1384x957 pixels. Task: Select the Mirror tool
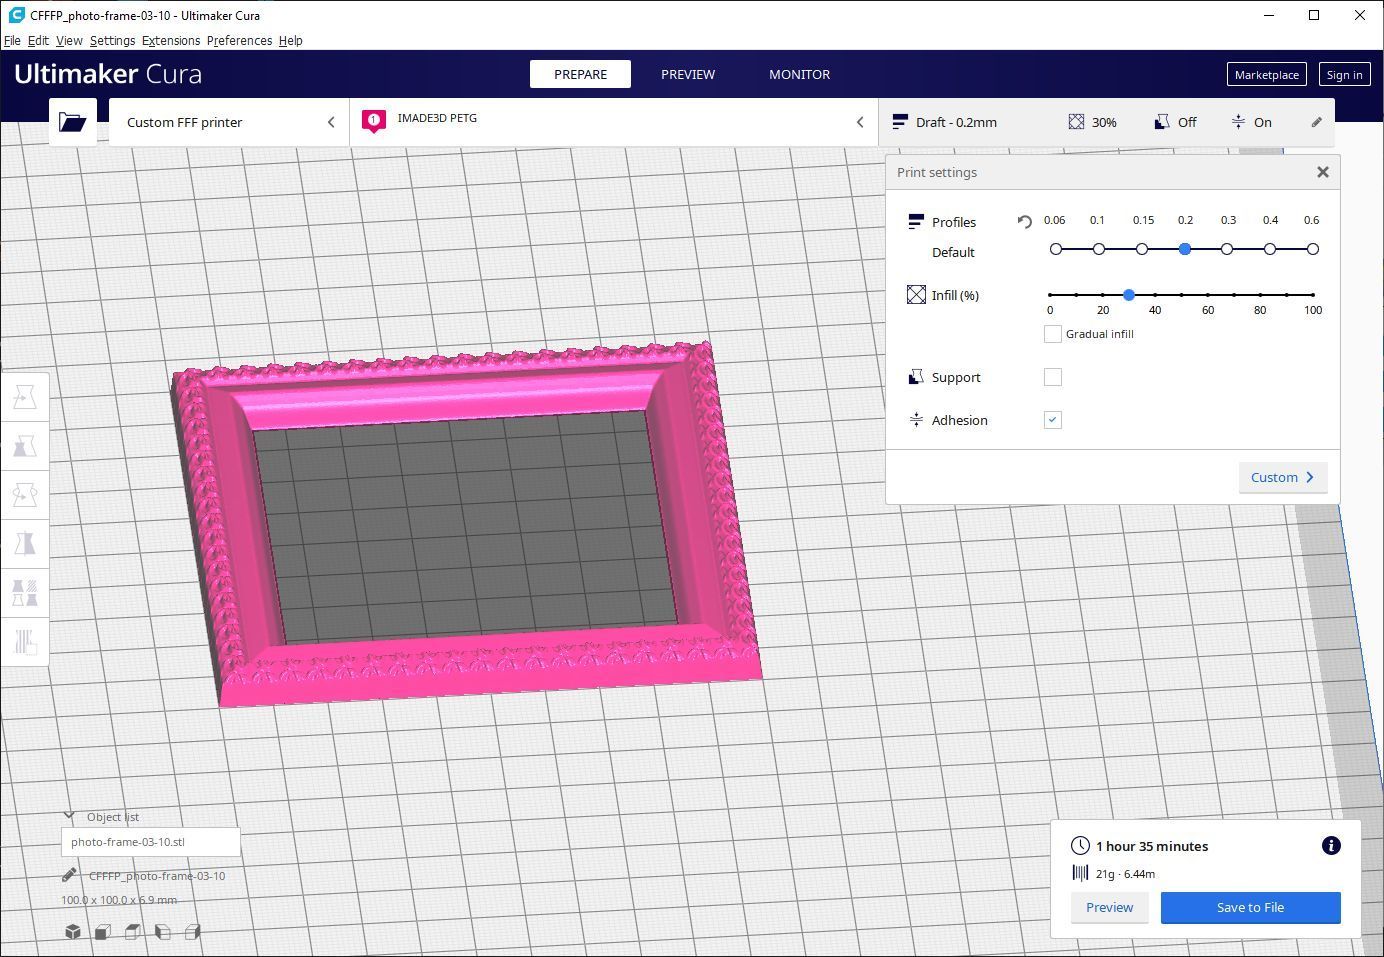(x=24, y=544)
